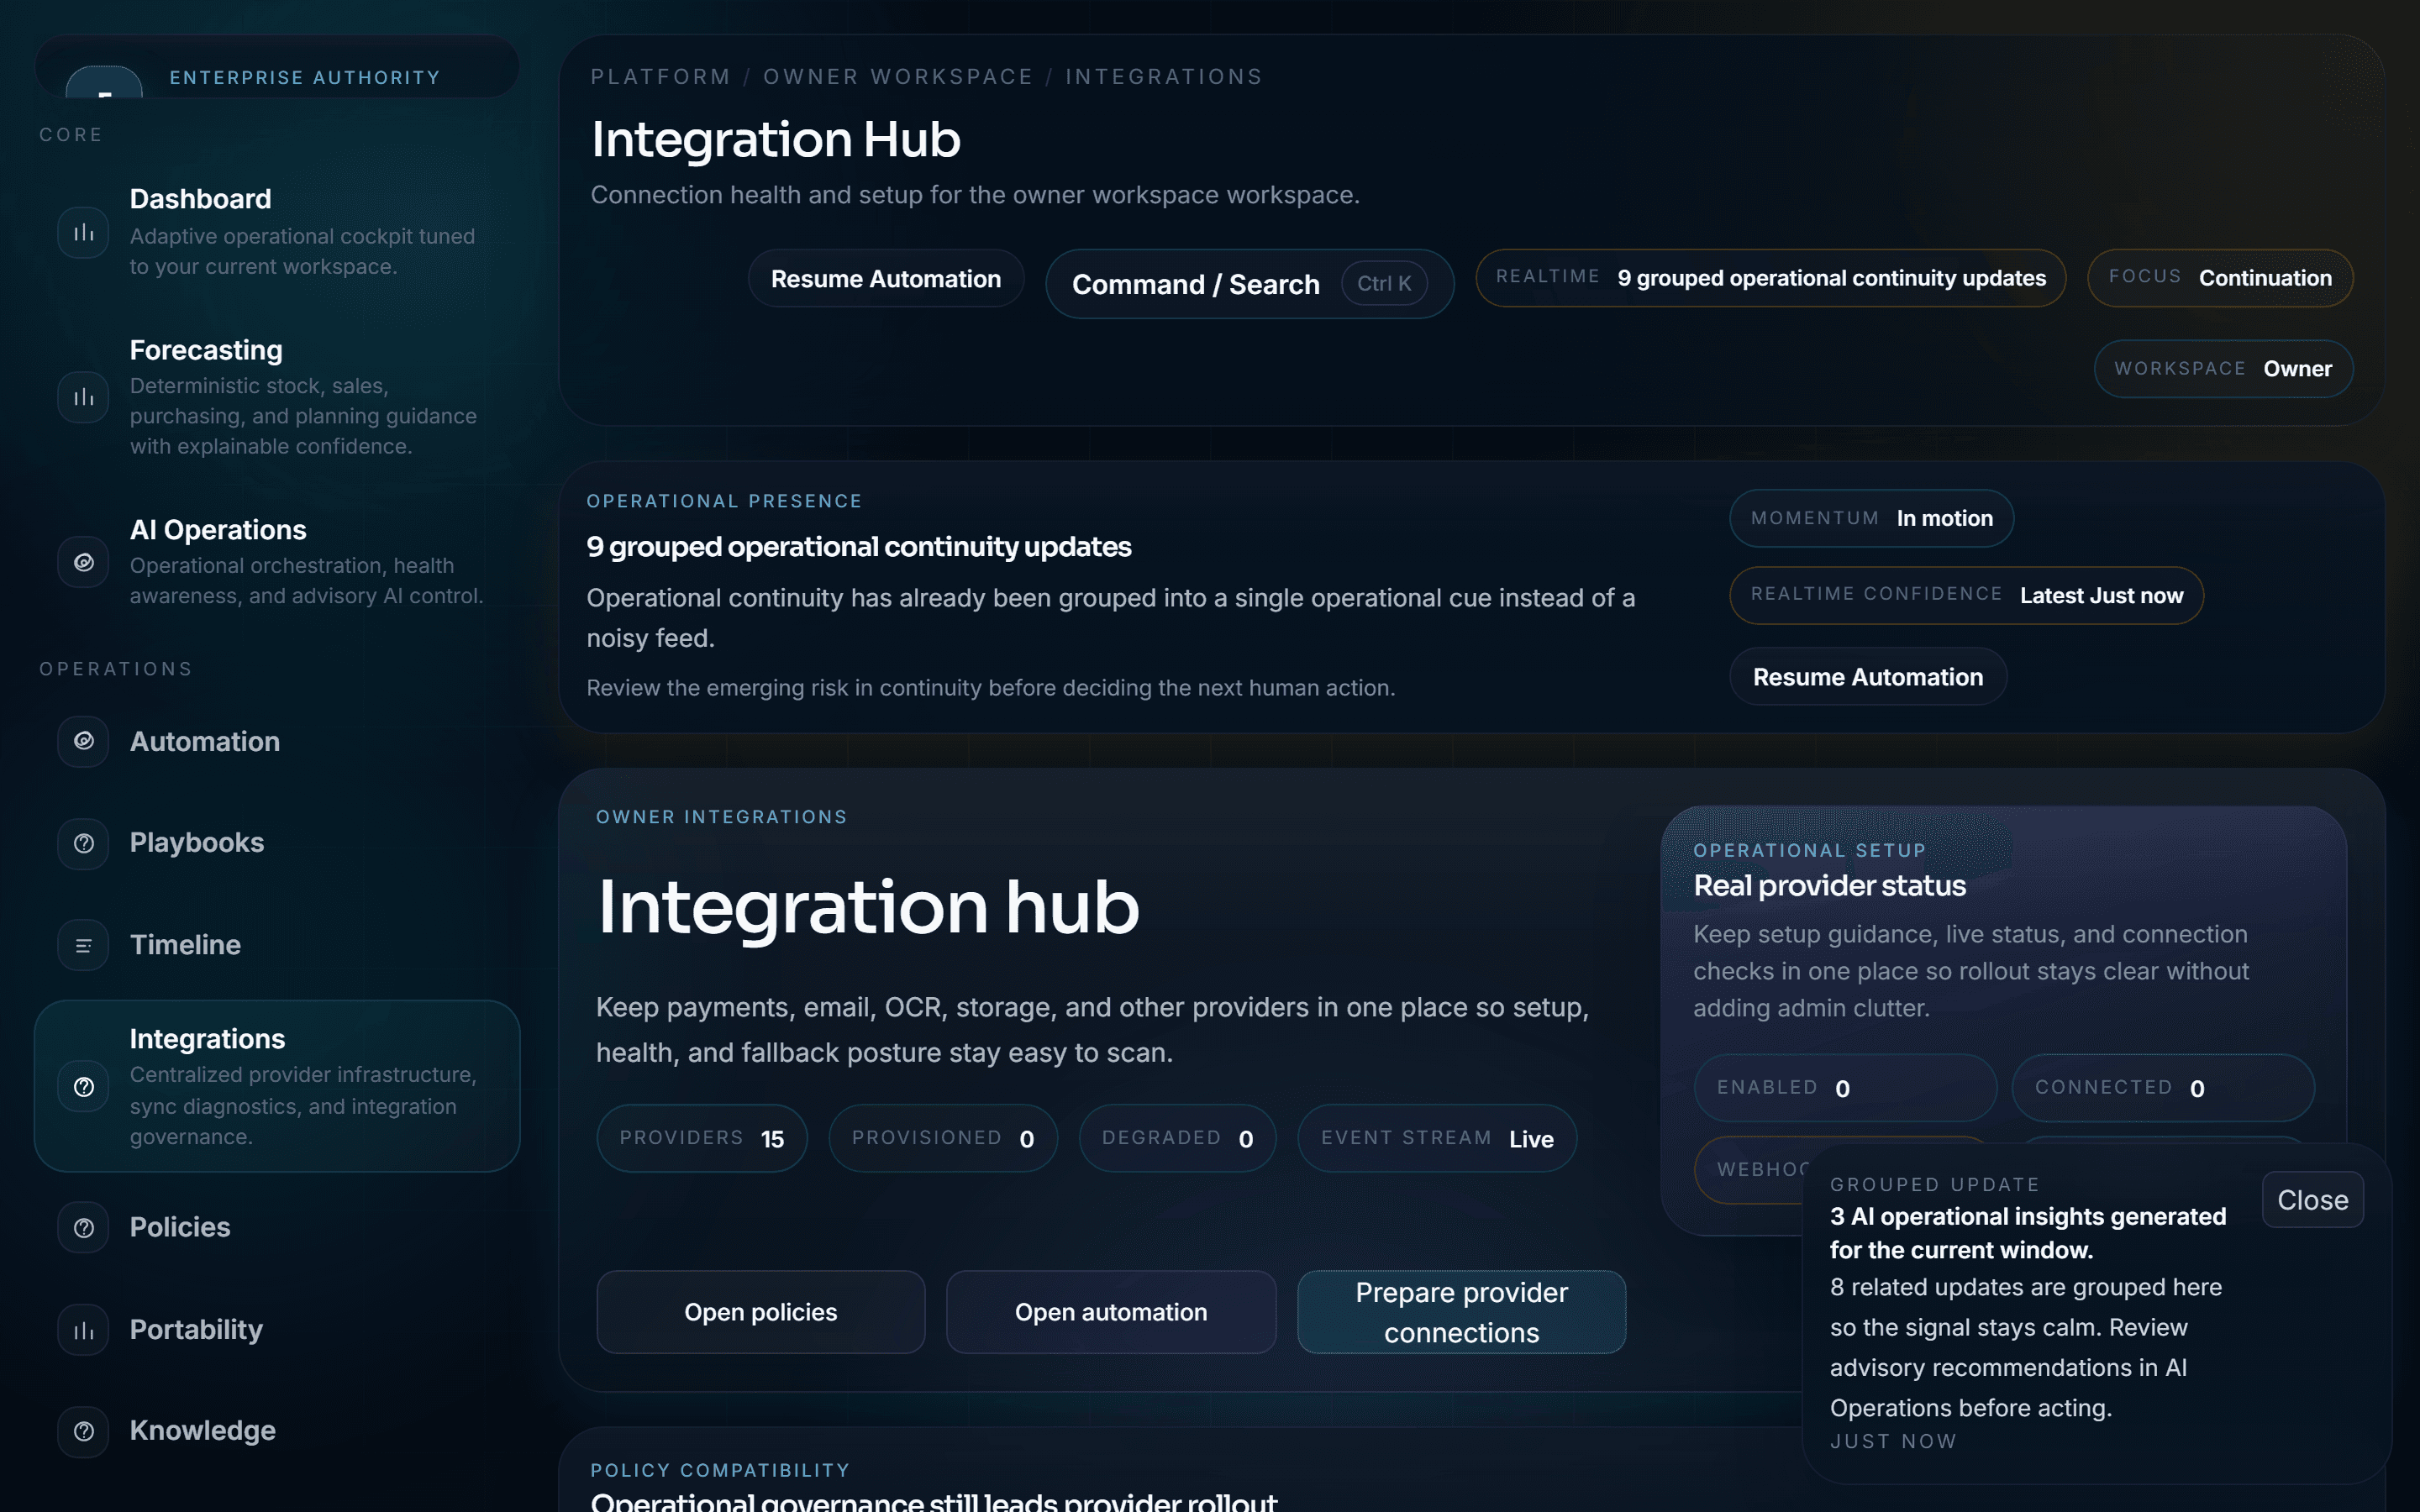Click the AI Operations icon
This screenshot has width=2420, height=1512.
pos(84,562)
